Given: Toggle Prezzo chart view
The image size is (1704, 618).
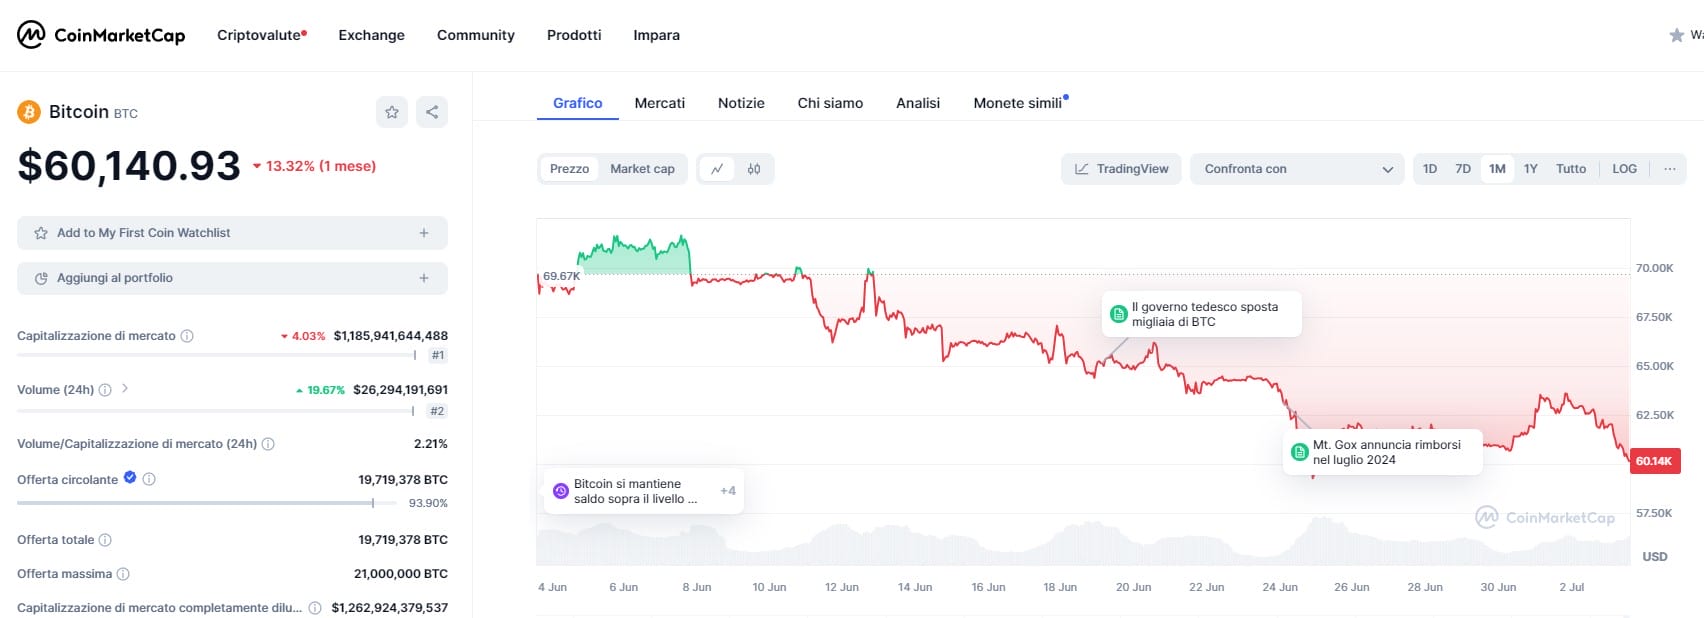Looking at the screenshot, I should (x=569, y=169).
